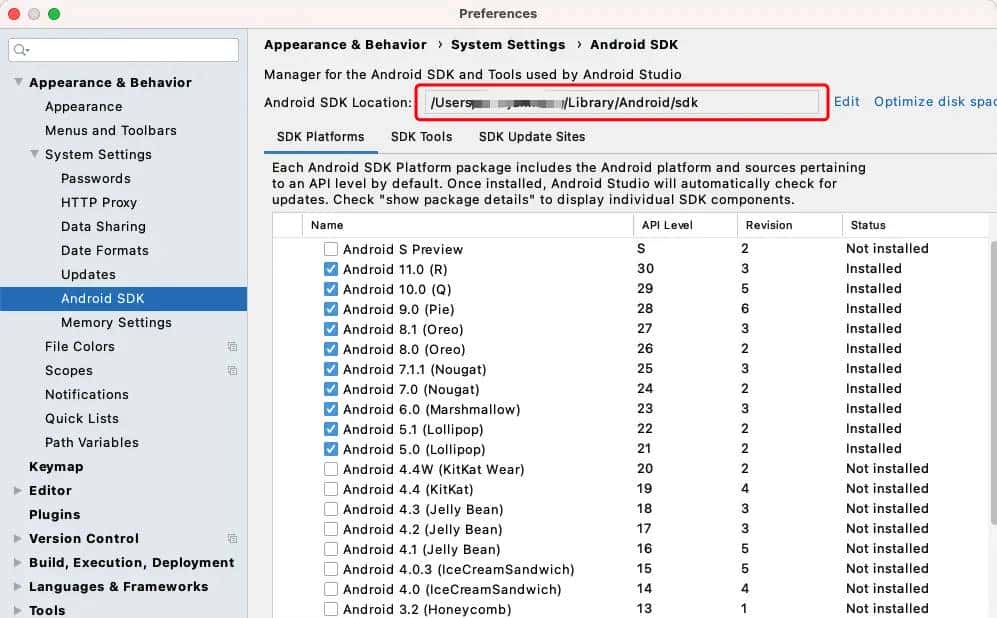Click the Optimize disk space link
Screen dimensions: 997x618
(x=934, y=102)
